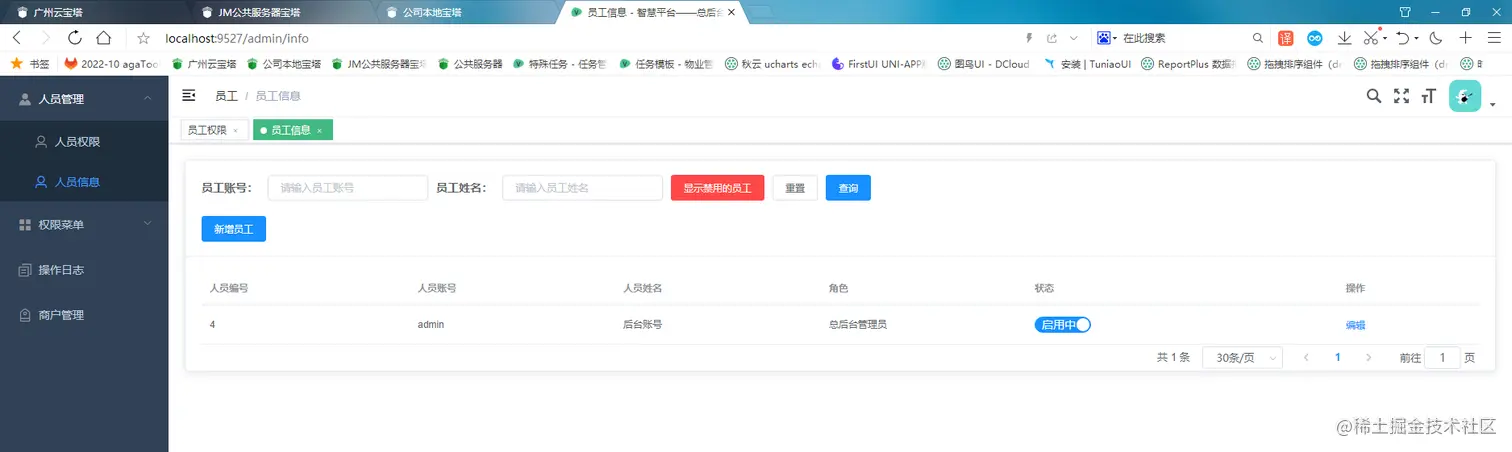The width and height of the screenshot is (1512, 452).
Task: Toggle fullscreen with the header screen icon
Action: click(1402, 96)
